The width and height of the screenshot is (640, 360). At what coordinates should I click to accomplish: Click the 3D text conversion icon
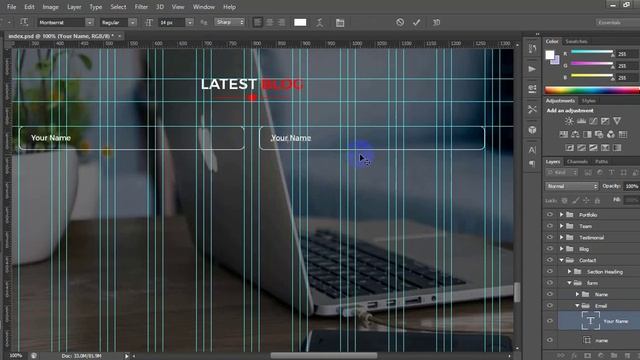pos(436,22)
